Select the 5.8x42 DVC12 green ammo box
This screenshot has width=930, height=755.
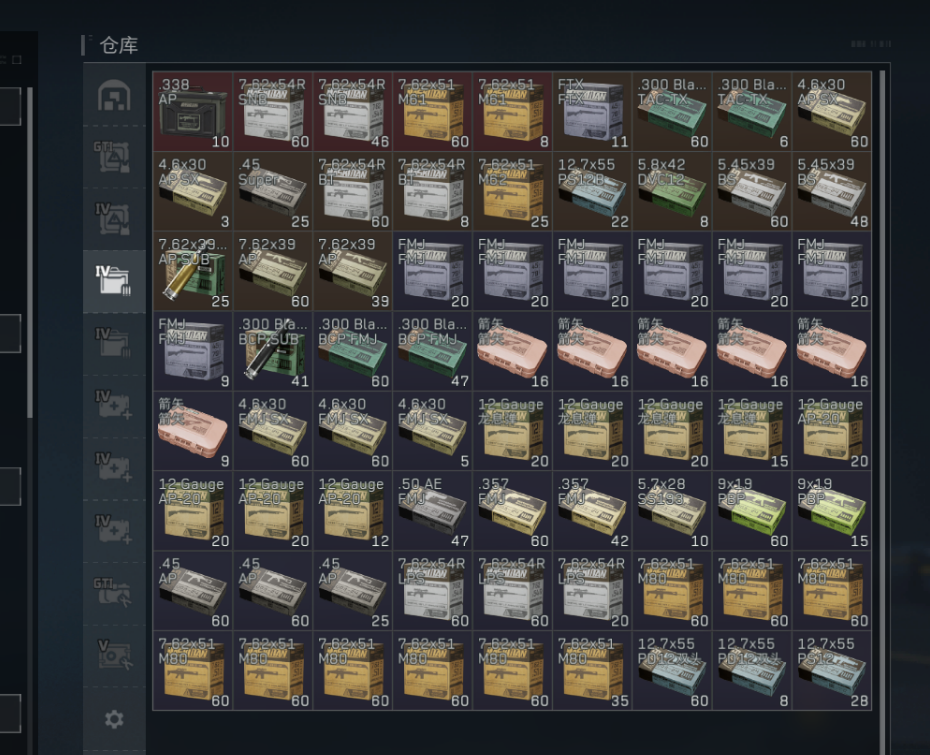coord(673,191)
